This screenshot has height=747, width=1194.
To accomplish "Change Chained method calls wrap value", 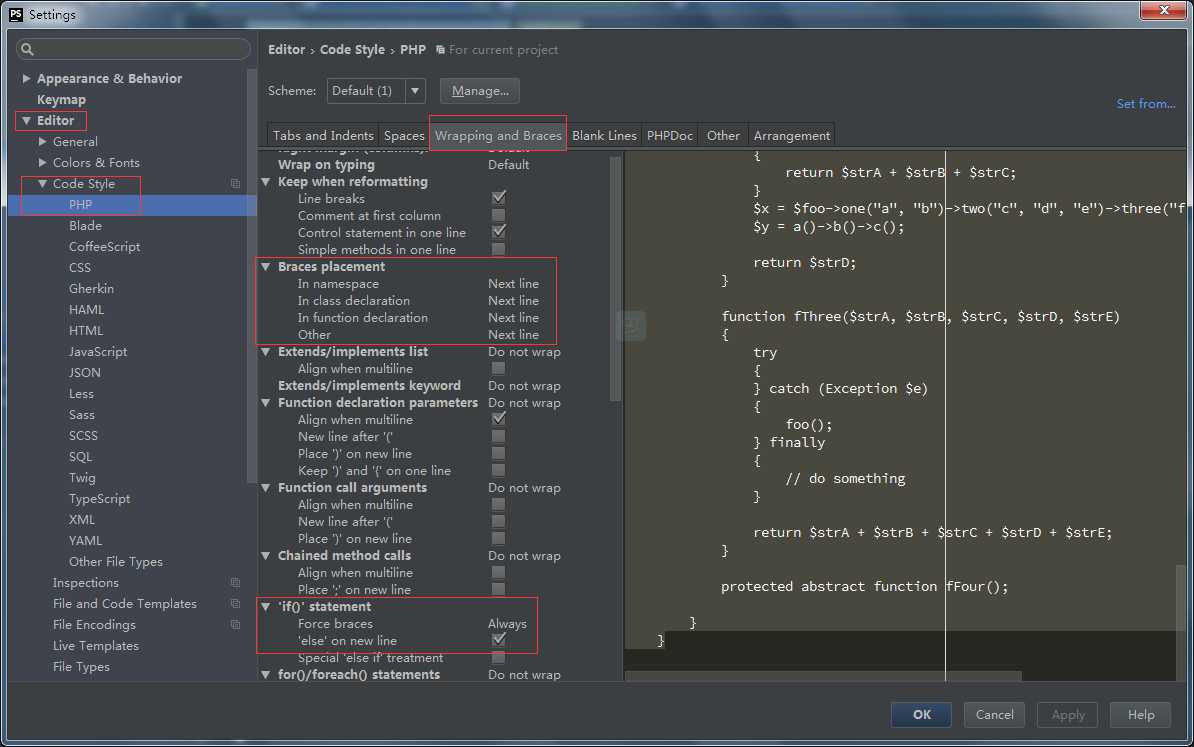I will [x=524, y=556].
